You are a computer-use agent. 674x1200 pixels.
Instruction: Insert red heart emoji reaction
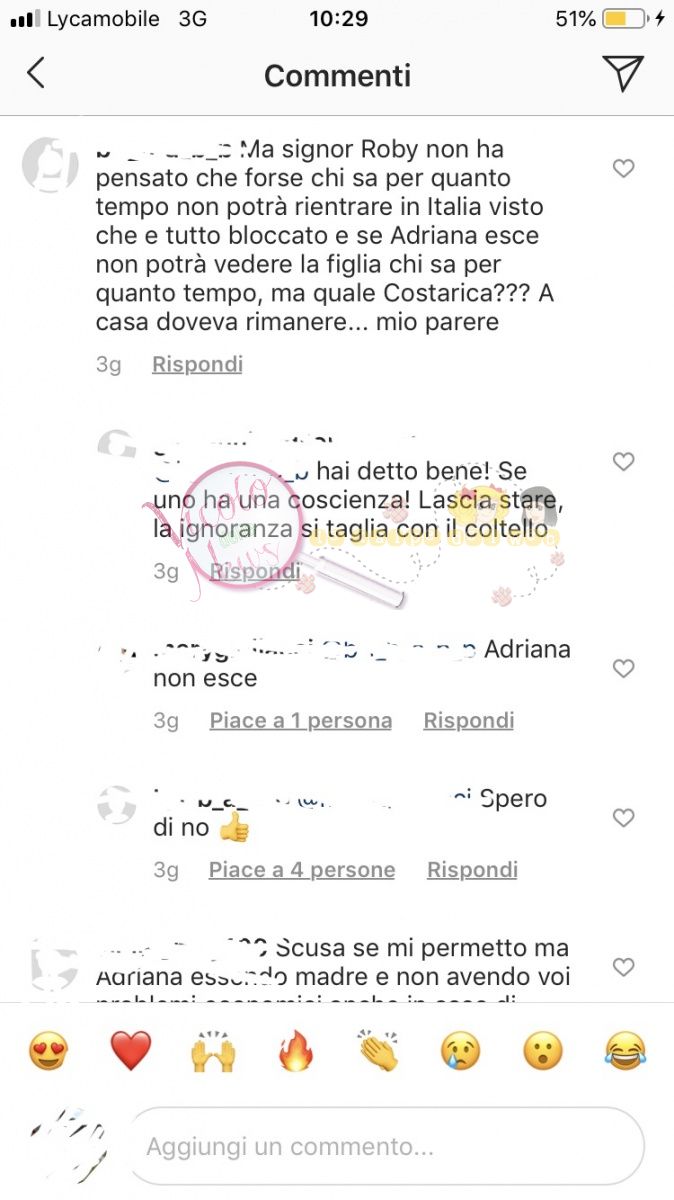[130, 1051]
